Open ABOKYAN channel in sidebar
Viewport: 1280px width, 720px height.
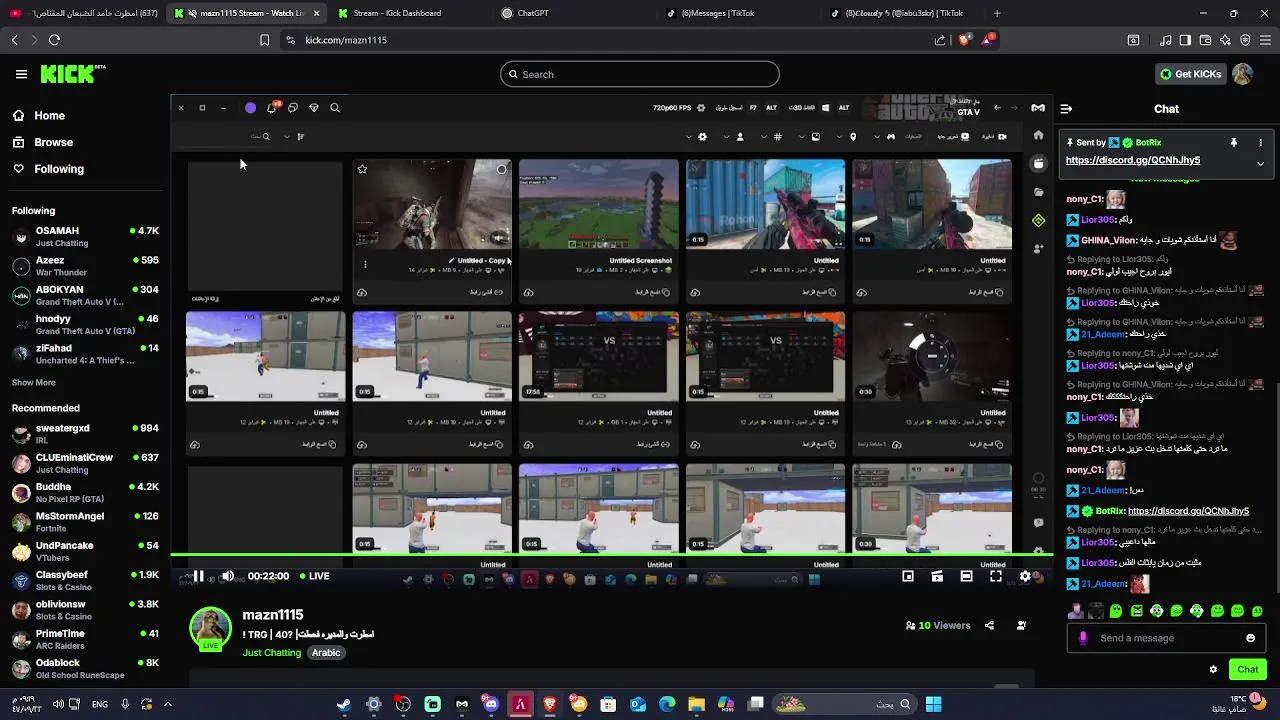click(x=85, y=295)
